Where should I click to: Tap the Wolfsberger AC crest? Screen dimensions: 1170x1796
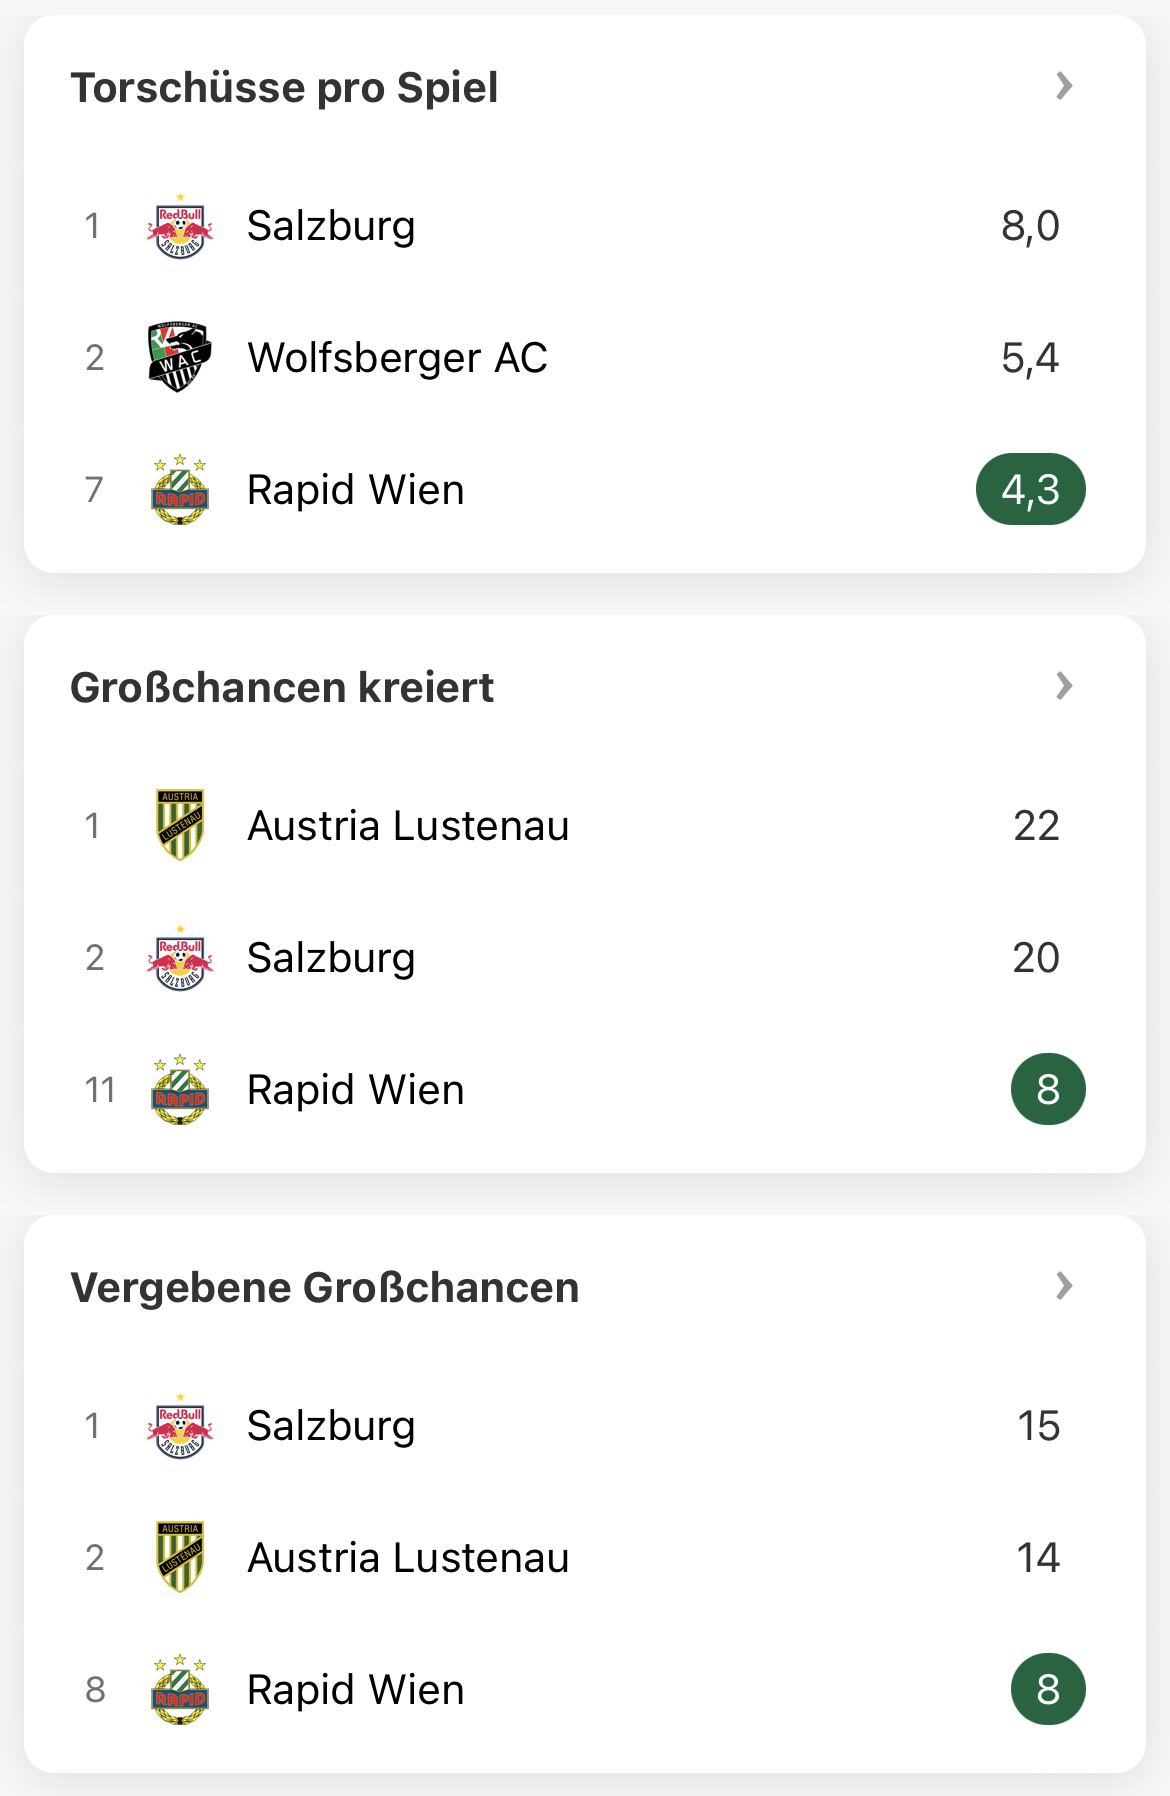pos(180,358)
